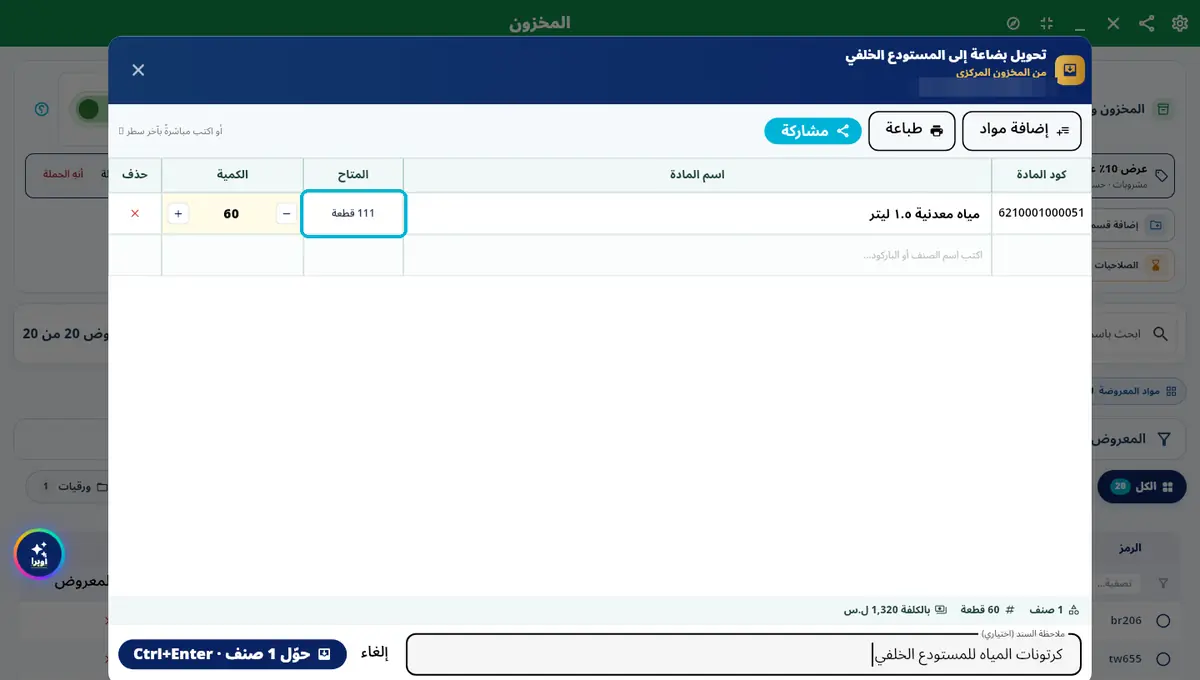Viewport: 1200px width, 680px height.
Task: Click the طباعة print button
Action: pyautogui.click(x=912, y=131)
